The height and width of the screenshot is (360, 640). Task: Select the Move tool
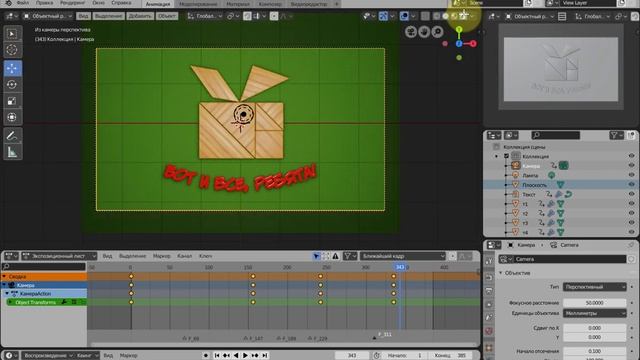[12, 68]
